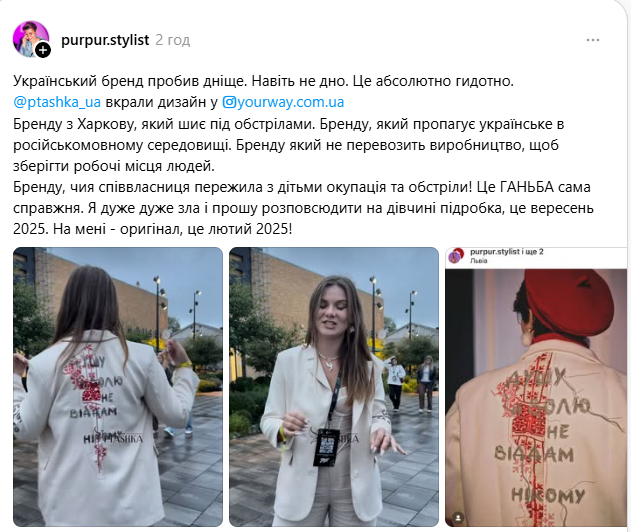631x532 pixels.
Task: Click the plus follow badge on avatar
Action: (43, 51)
